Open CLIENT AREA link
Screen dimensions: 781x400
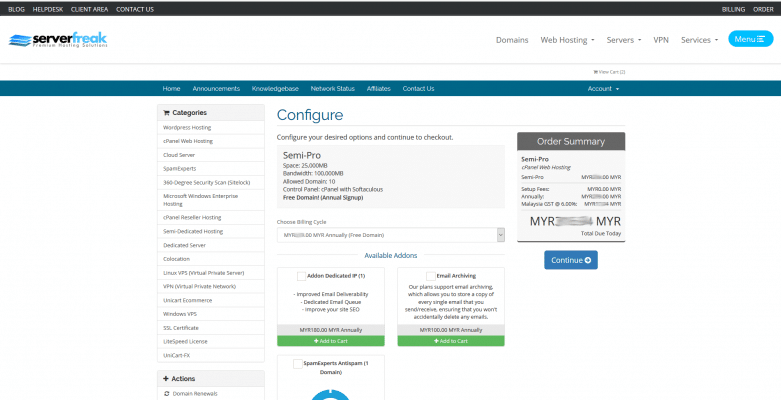[x=90, y=9]
